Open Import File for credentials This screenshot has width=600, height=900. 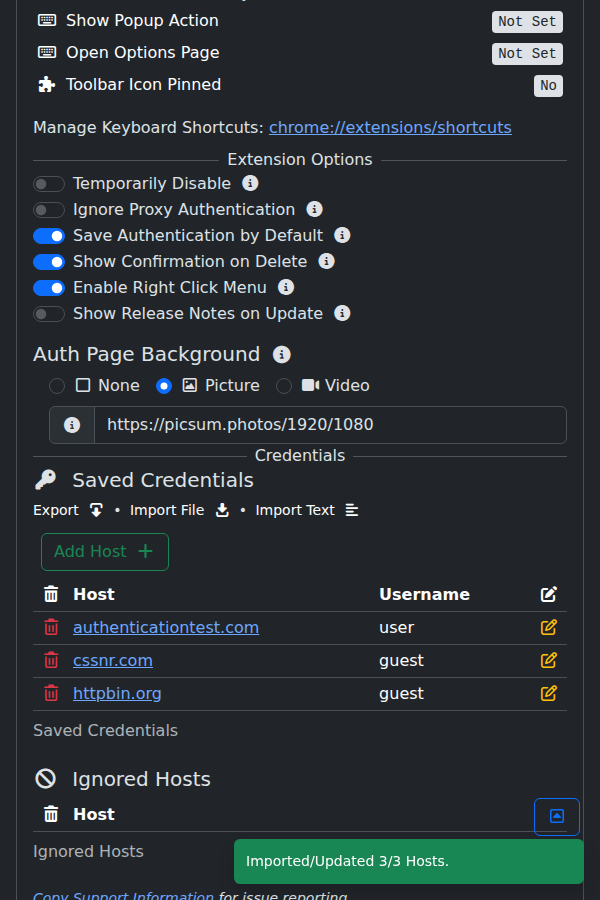point(222,510)
